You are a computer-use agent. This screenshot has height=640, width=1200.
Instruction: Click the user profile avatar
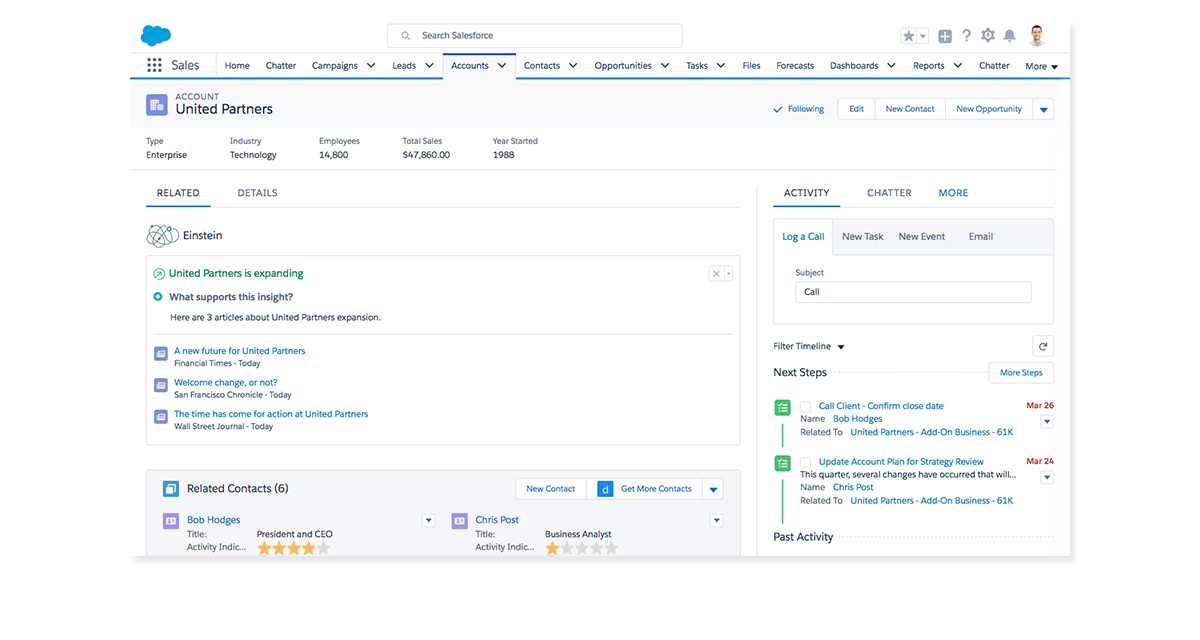[1036, 36]
